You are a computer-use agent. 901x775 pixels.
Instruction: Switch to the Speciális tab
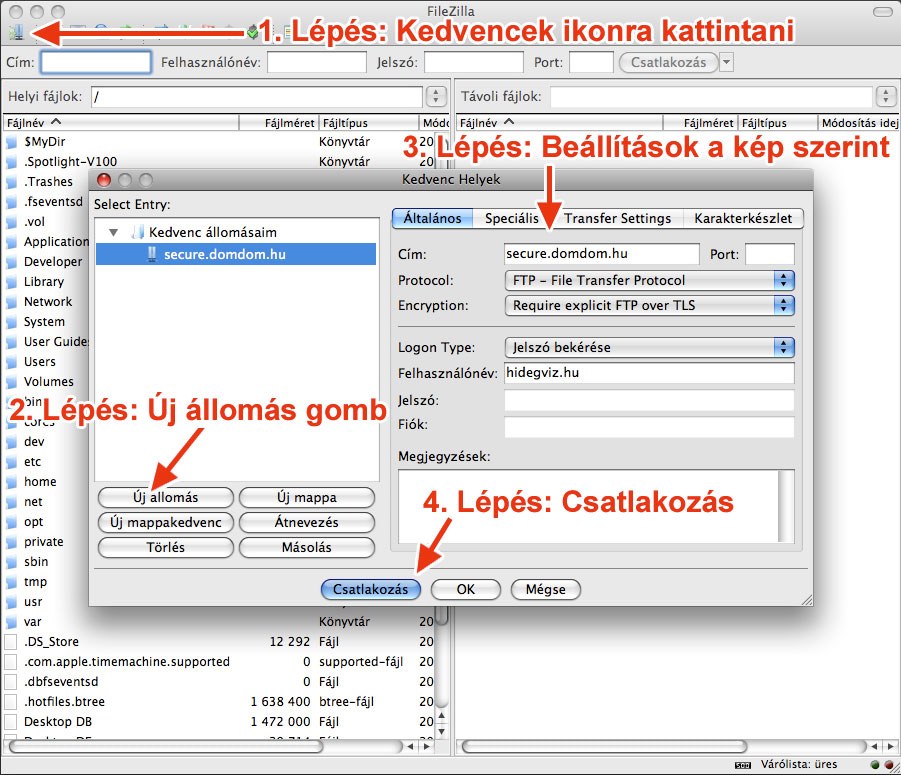(512, 218)
